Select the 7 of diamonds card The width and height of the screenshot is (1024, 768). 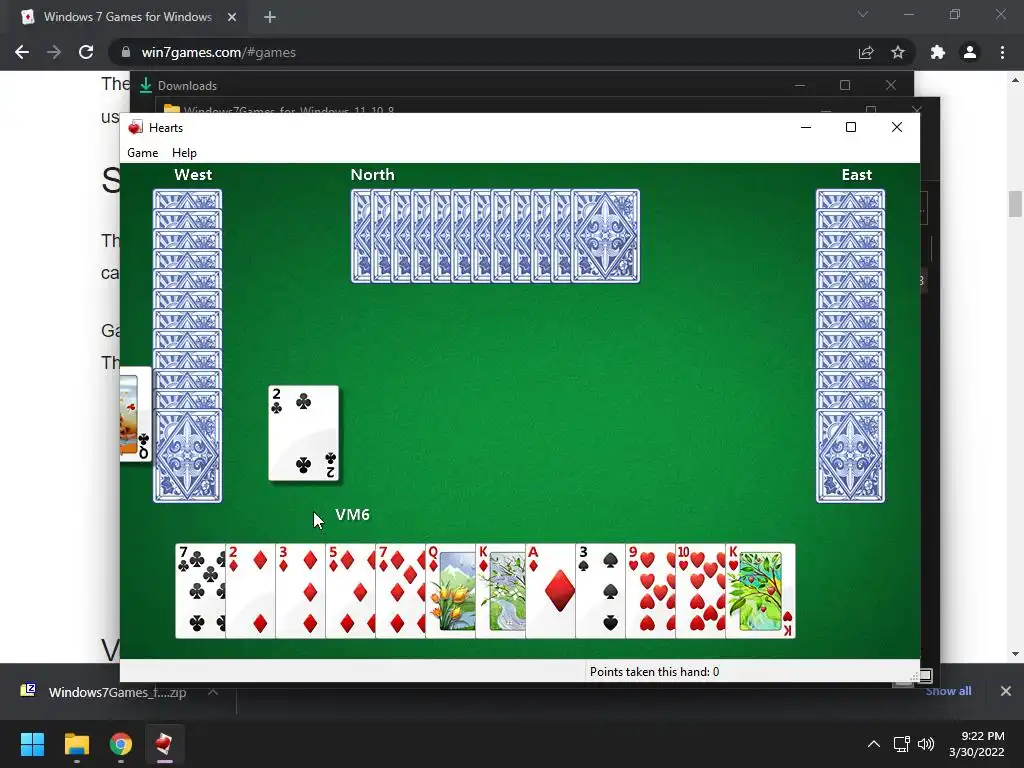pos(400,591)
